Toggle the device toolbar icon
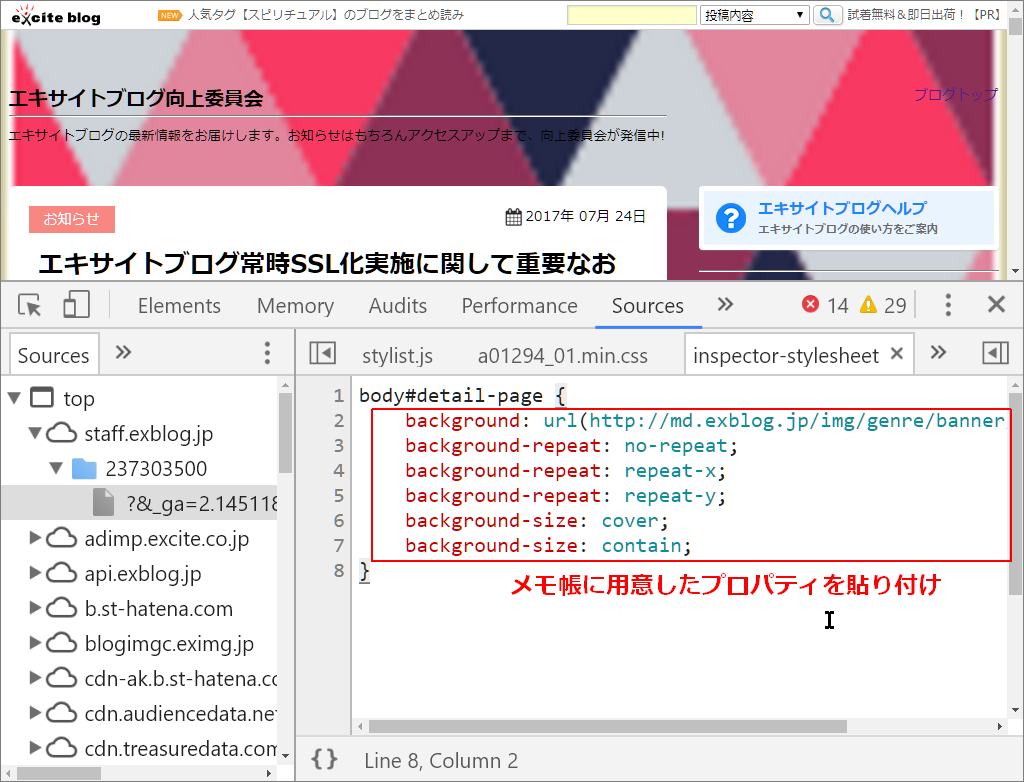The height and width of the screenshot is (782, 1024). pyautogui.click(x=76, y=305)
